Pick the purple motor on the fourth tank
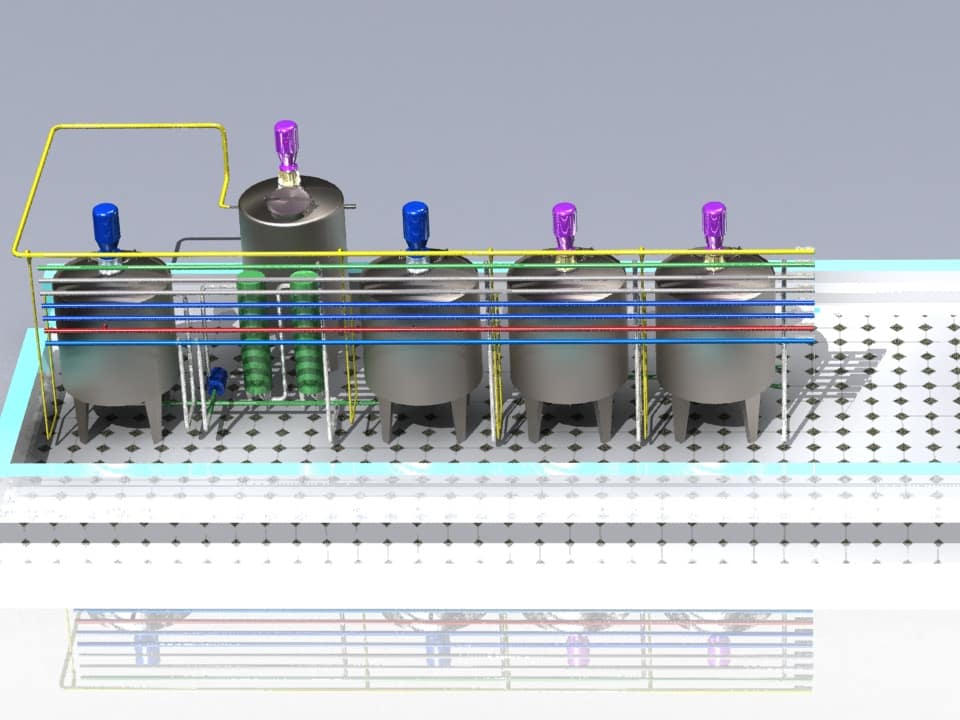 [x=564, y=227]
